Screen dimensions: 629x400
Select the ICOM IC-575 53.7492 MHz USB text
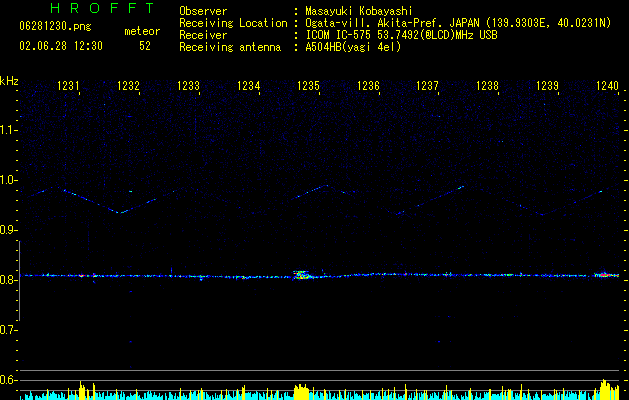401,35
